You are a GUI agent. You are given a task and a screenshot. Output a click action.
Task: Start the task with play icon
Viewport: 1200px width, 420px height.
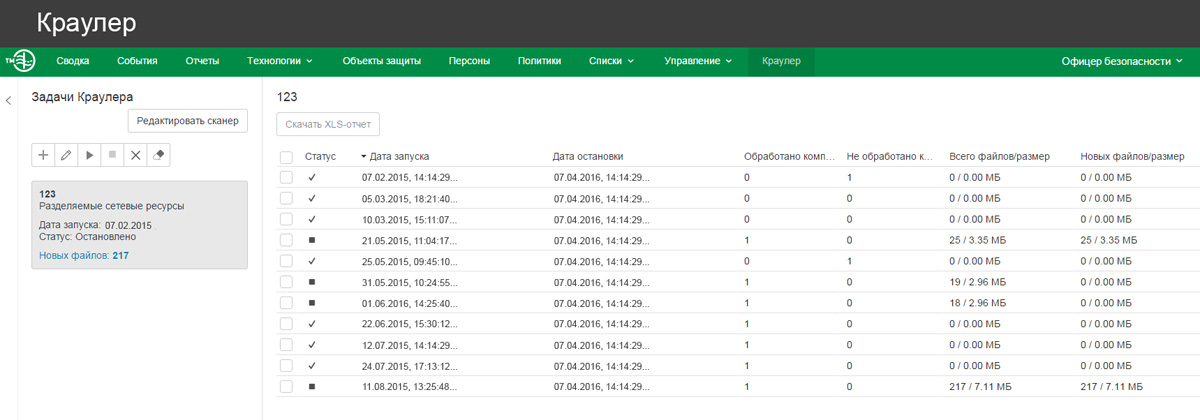tap(89, 155)
